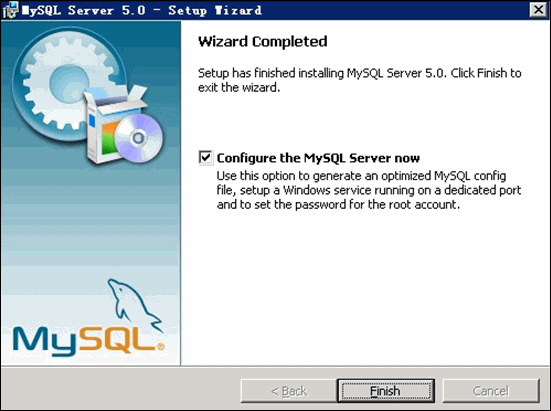This screenshot has height=411, width=551.
Task: Uncheck the Configure the MySQL Server now checkbox
Action: click(x=206, y=158)
